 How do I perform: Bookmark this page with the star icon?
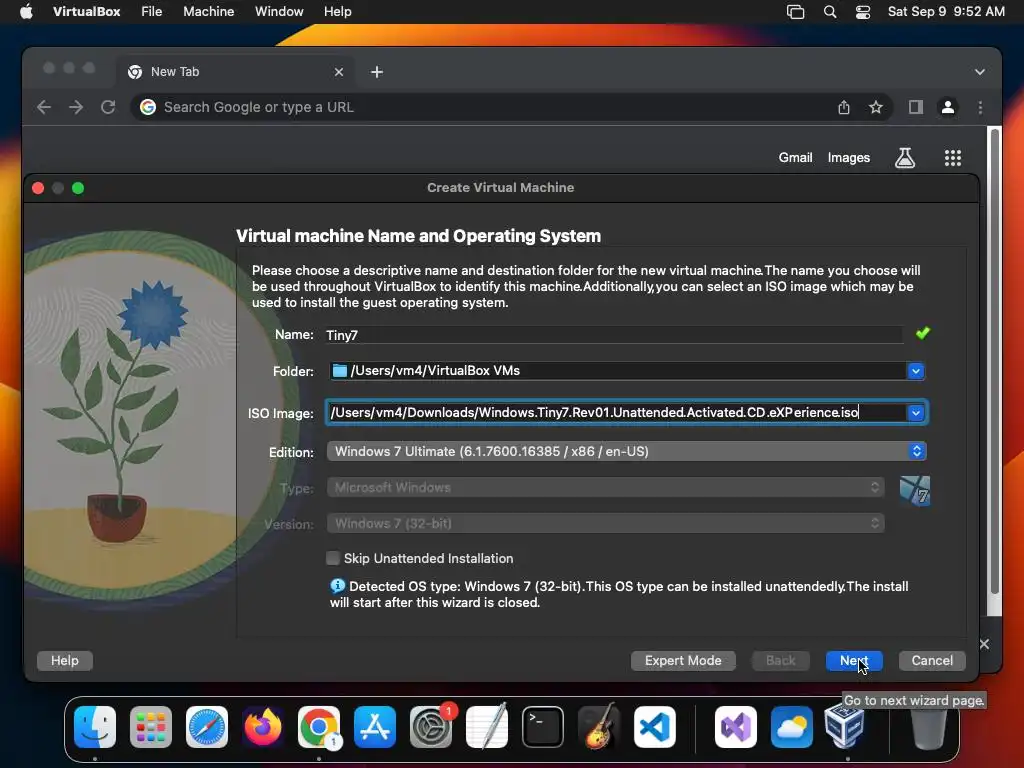876,107
